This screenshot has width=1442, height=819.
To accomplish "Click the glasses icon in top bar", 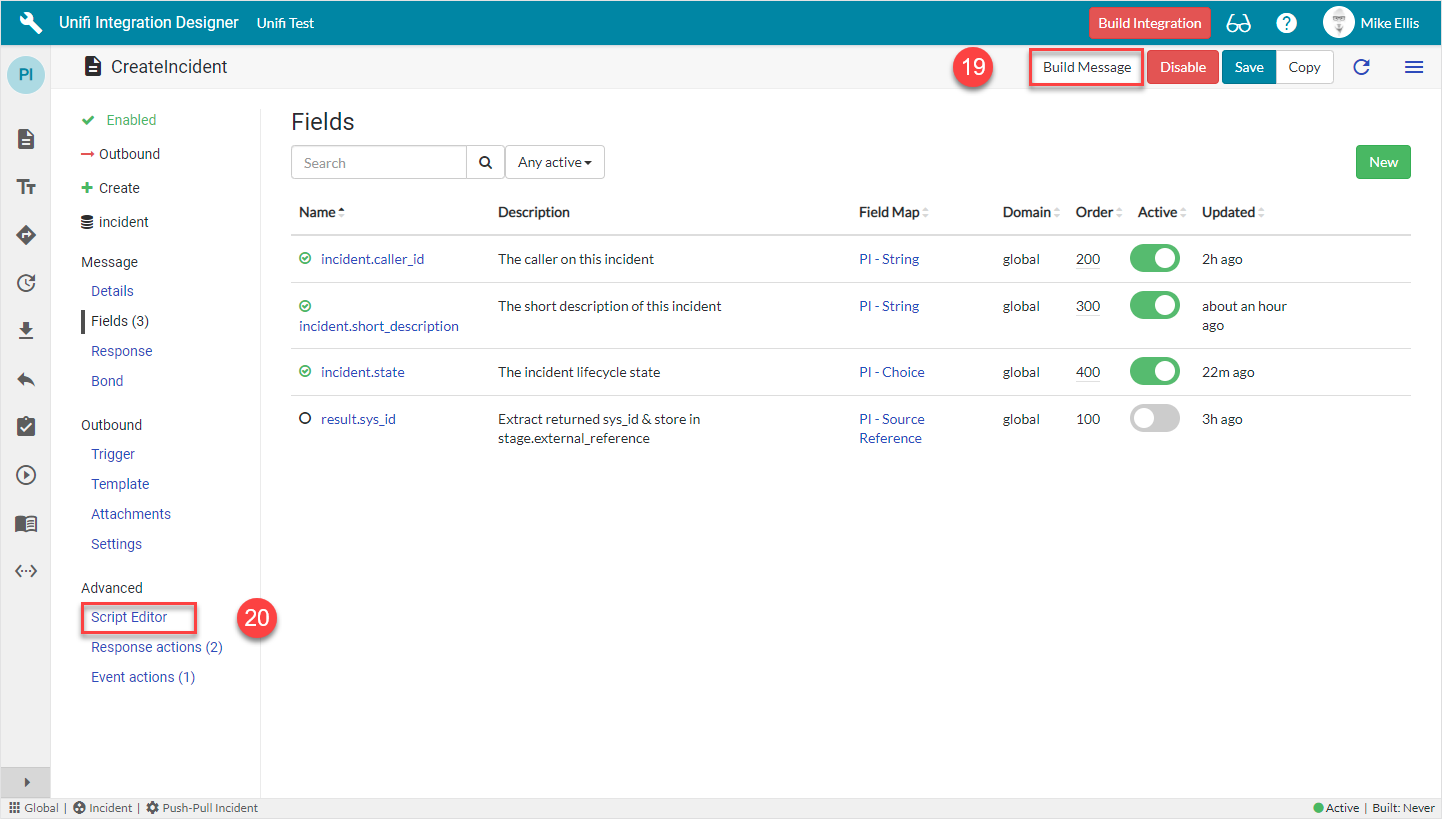I will tap(1238, 23).
